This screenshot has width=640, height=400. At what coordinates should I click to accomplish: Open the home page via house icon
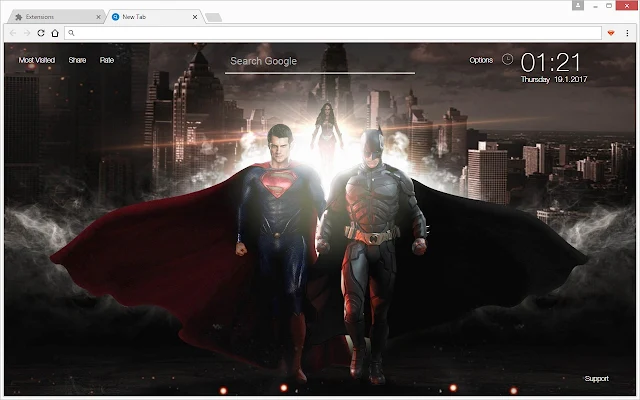tap(55, 33)
